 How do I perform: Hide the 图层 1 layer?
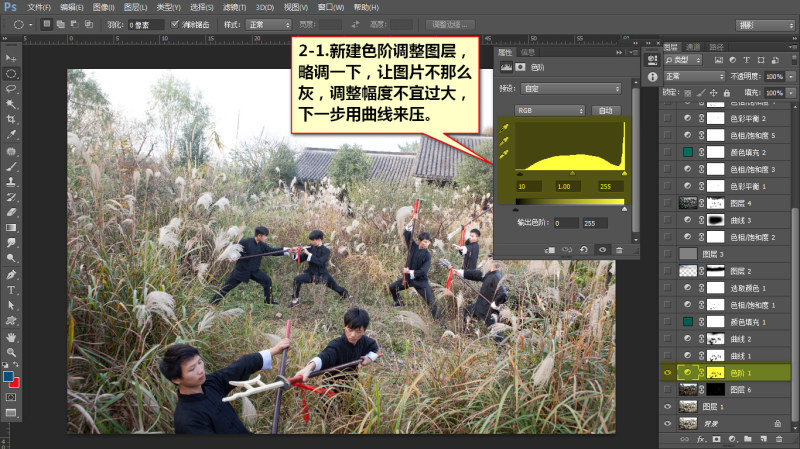click(x=667, y=407)
